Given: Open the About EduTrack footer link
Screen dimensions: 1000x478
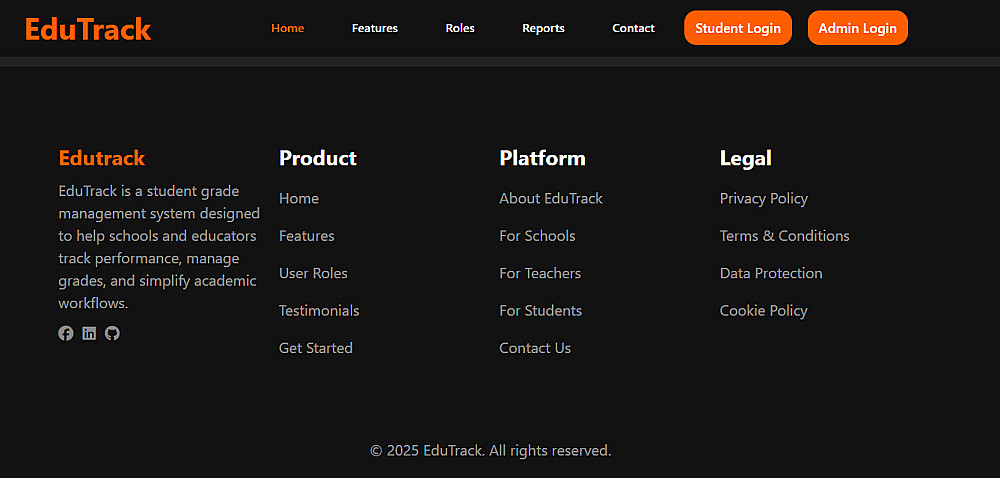Looking at the screenshot, I should pos(551,198).
